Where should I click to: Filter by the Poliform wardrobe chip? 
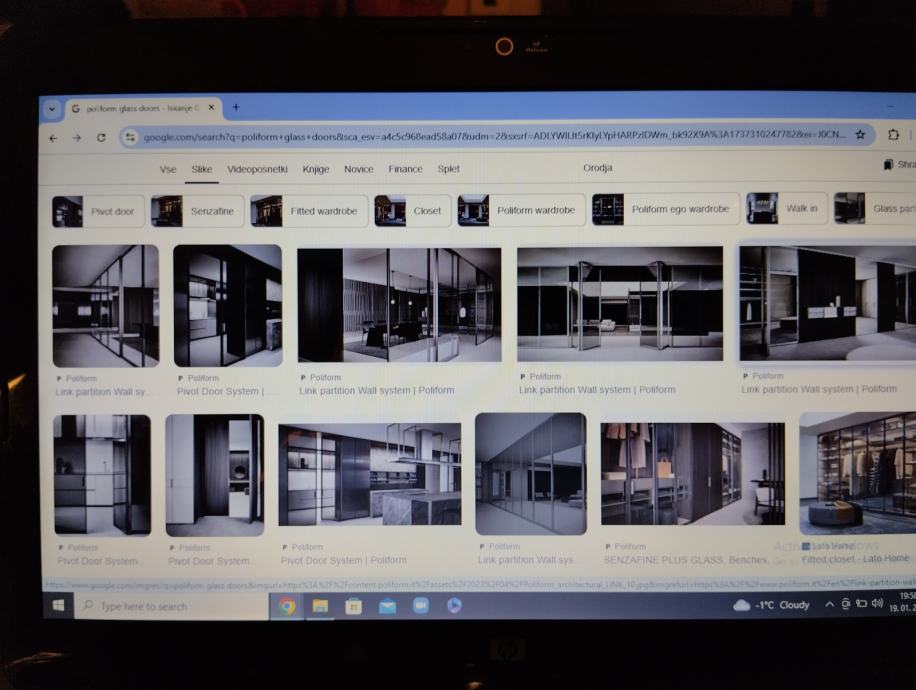521,210
